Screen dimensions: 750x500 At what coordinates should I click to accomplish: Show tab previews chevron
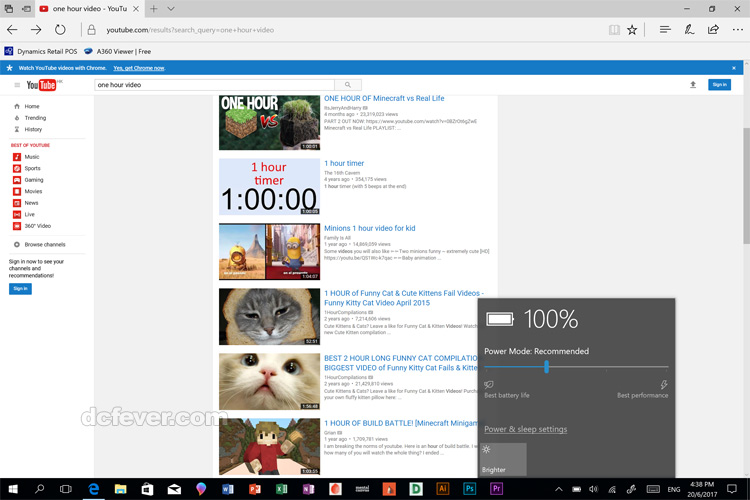pos(171,9)
